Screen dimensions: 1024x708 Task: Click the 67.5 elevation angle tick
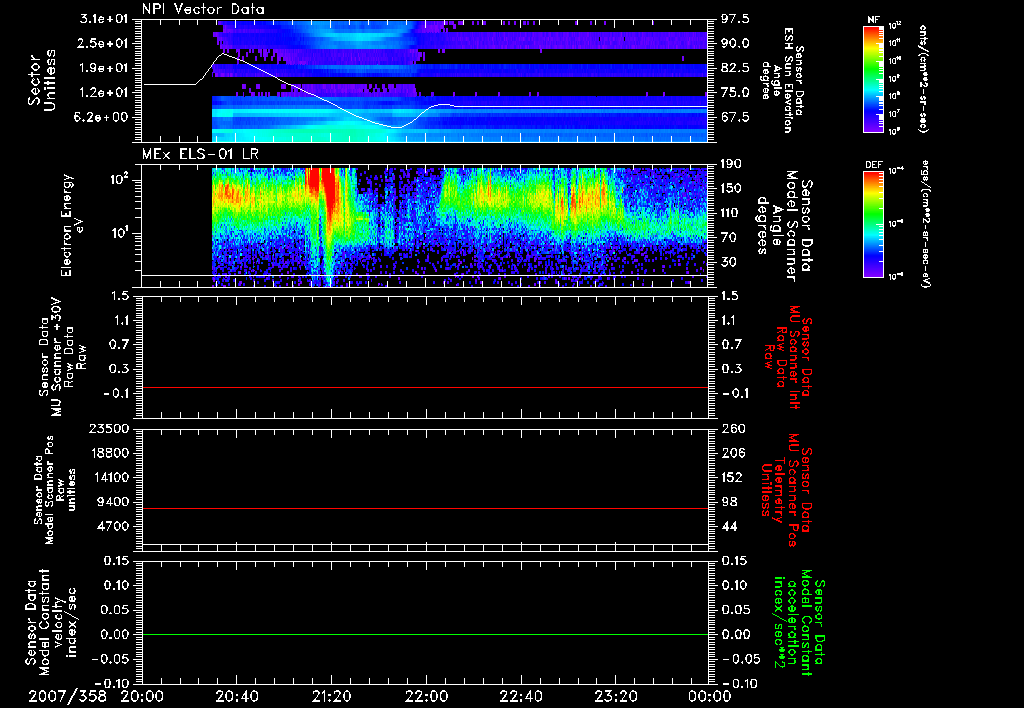pyautogui.click(x=735, y=118)
